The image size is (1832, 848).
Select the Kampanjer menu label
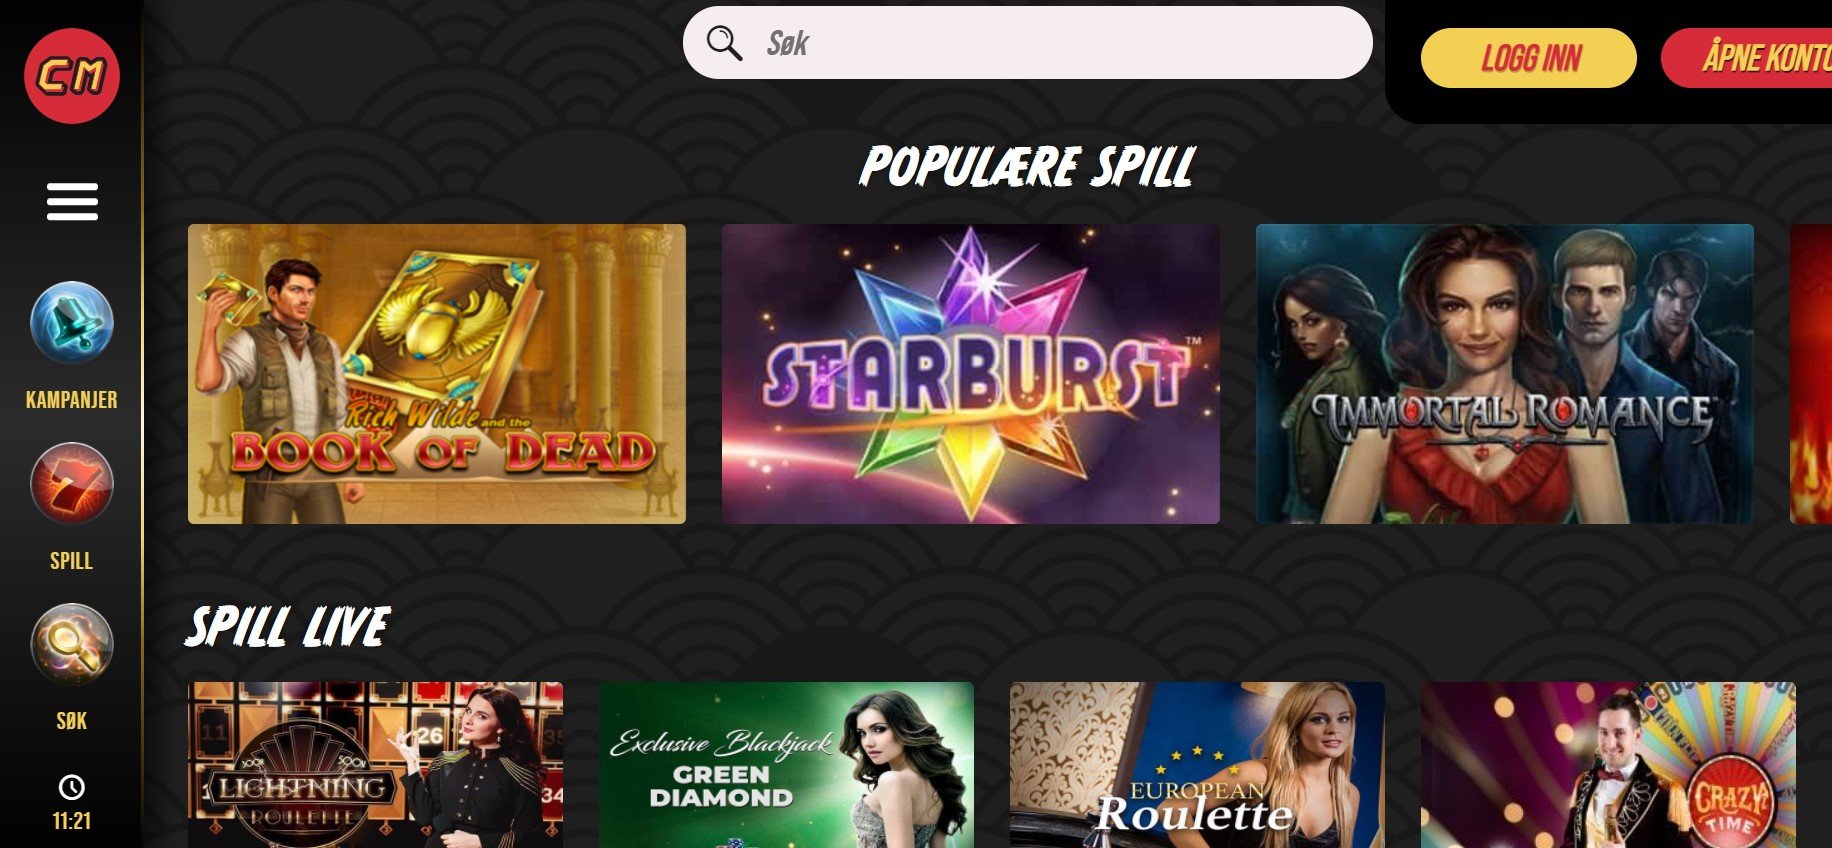(x=72, y=400)
